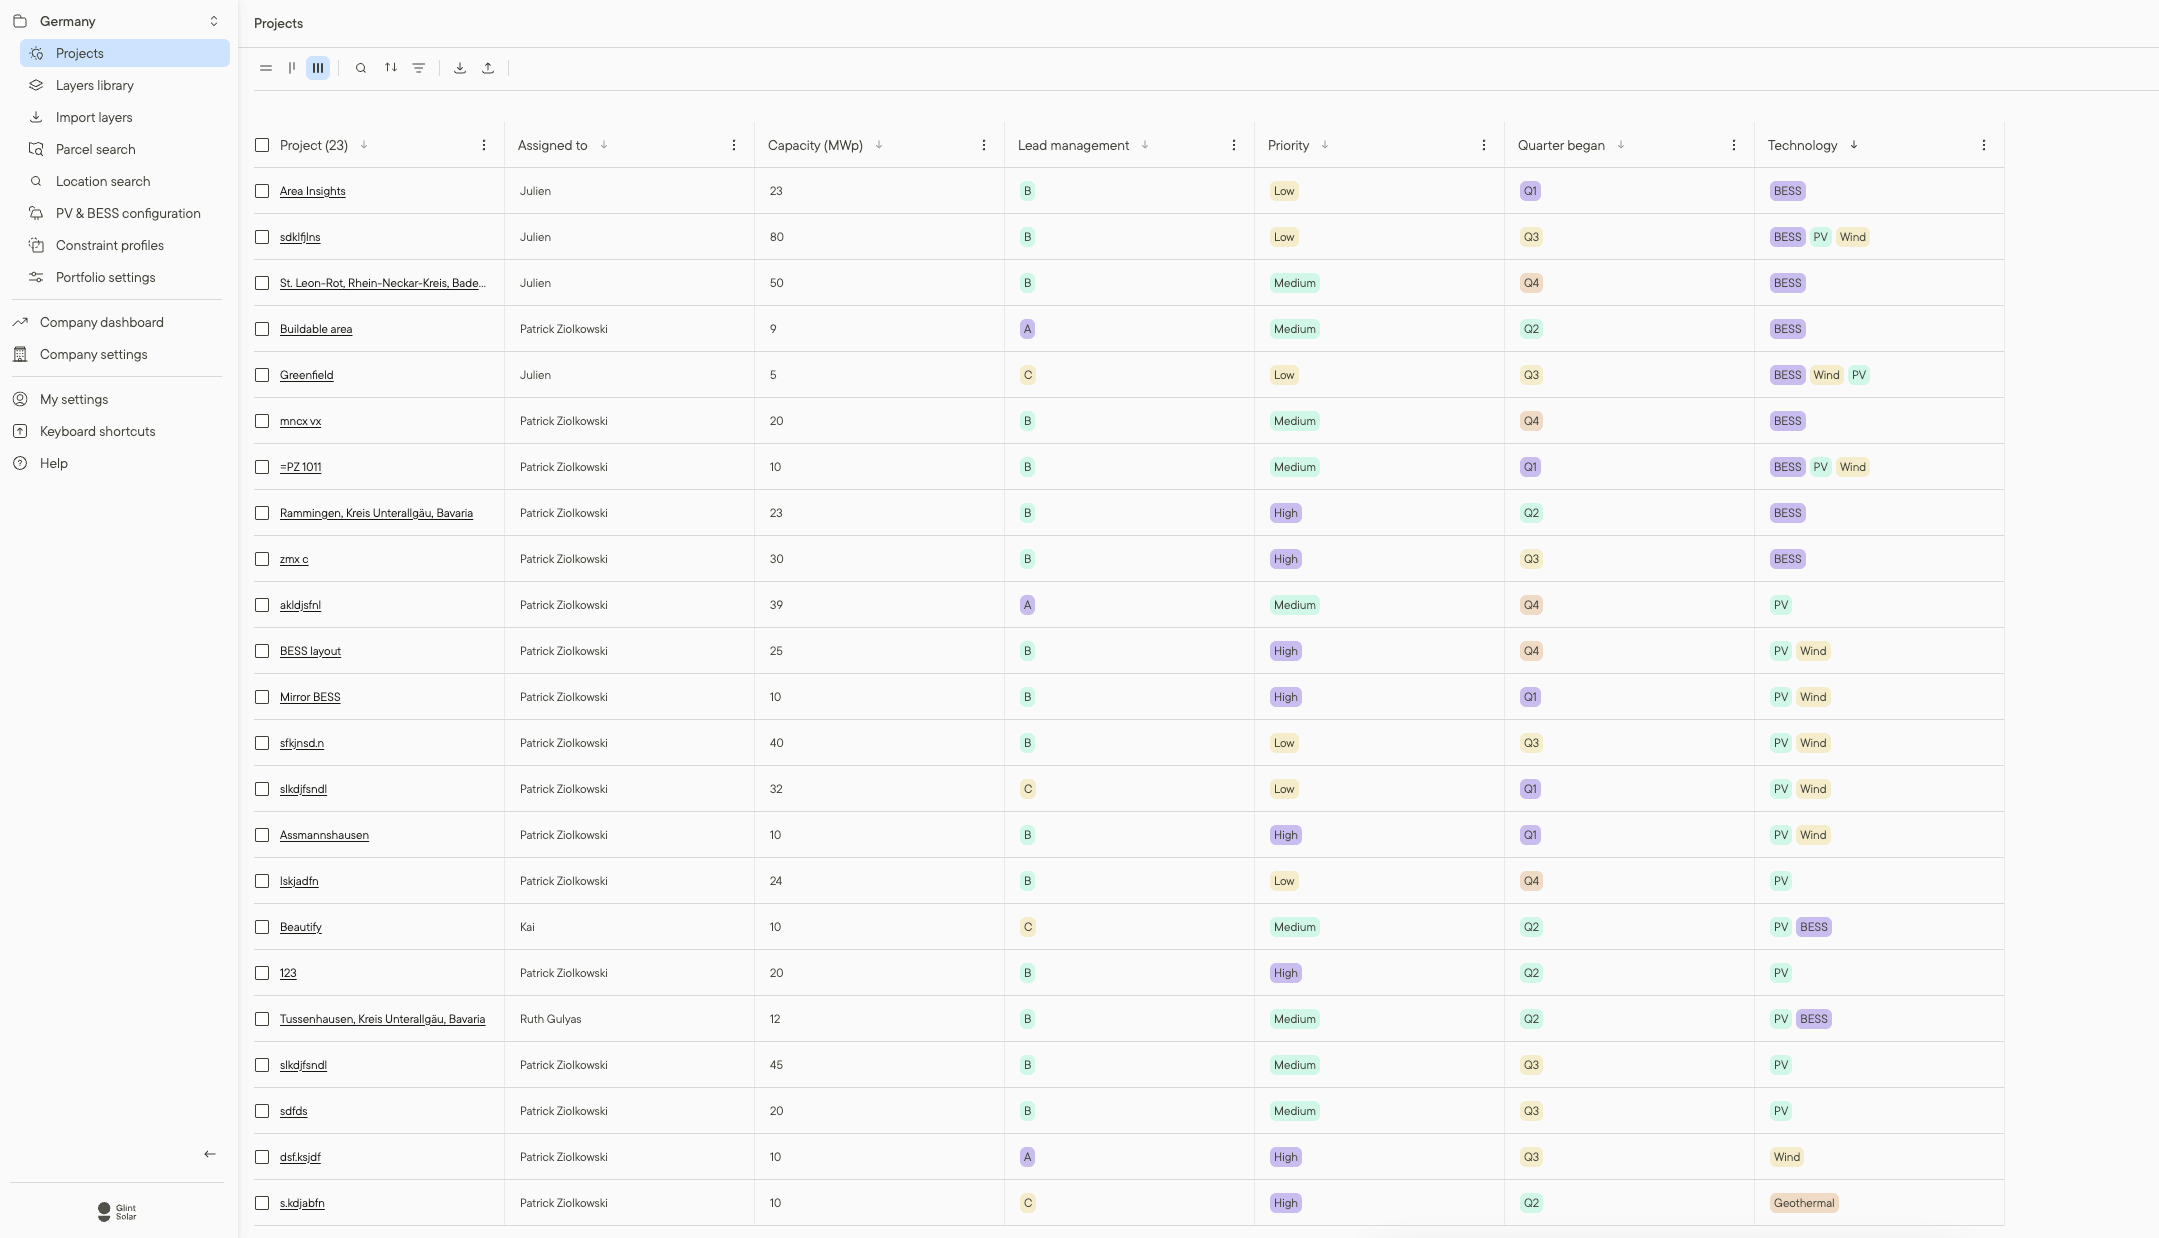Click the Geothermal technology tag

pyautogui.click(x=1804, y=1203)
